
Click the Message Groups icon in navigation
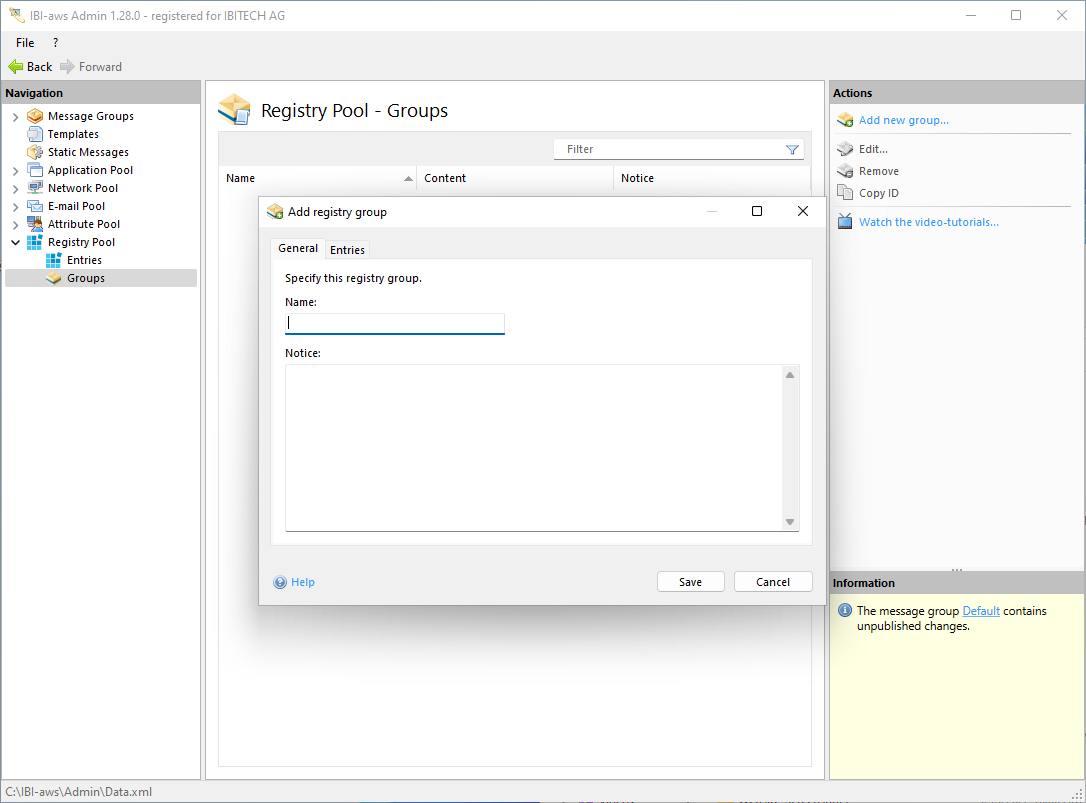[x=35, y=116]
